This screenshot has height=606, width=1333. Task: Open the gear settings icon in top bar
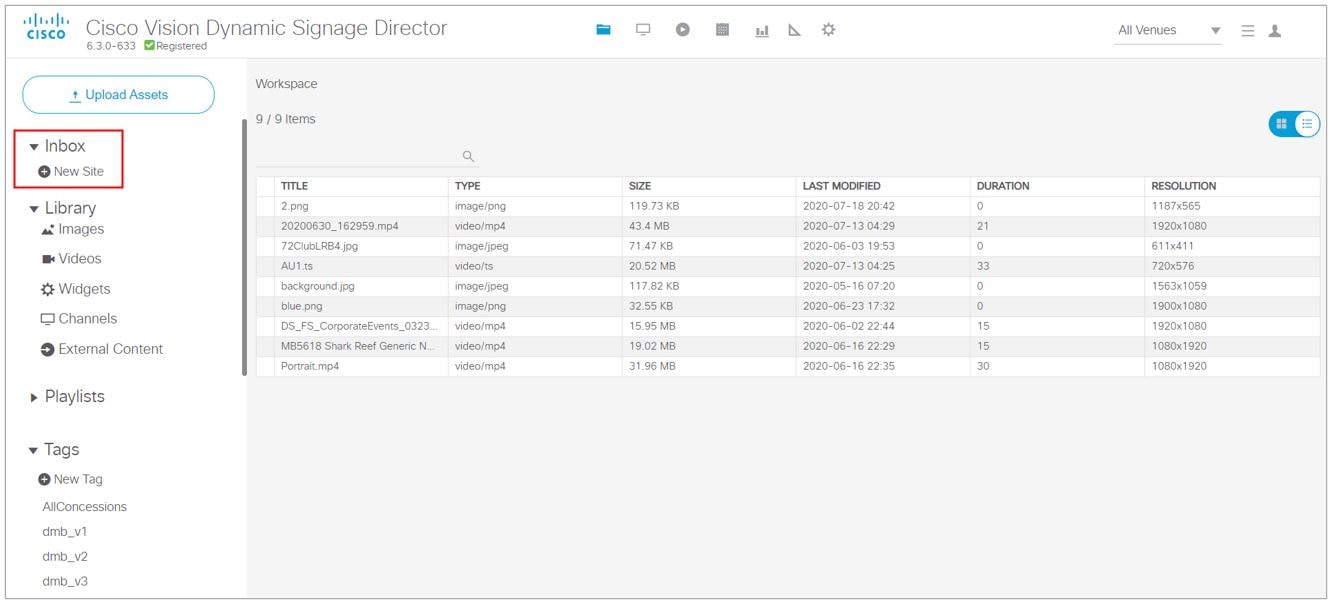tap(828, 30)
